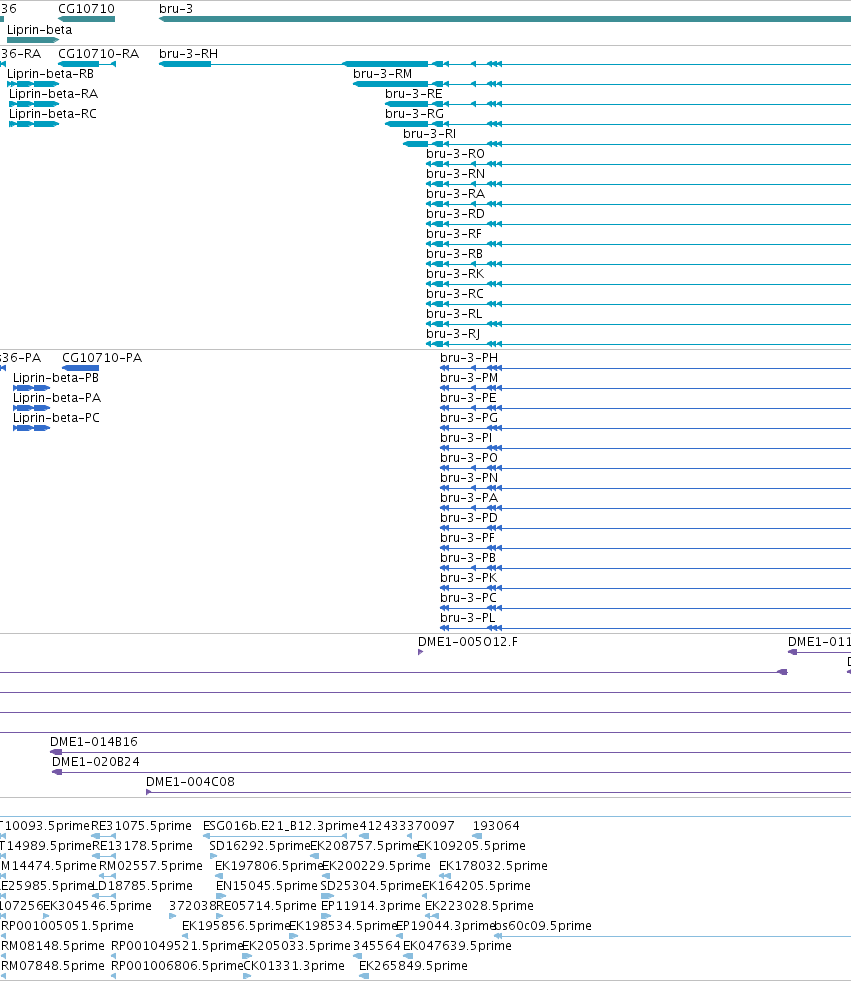Select transcript bru-3-RB

454,254
